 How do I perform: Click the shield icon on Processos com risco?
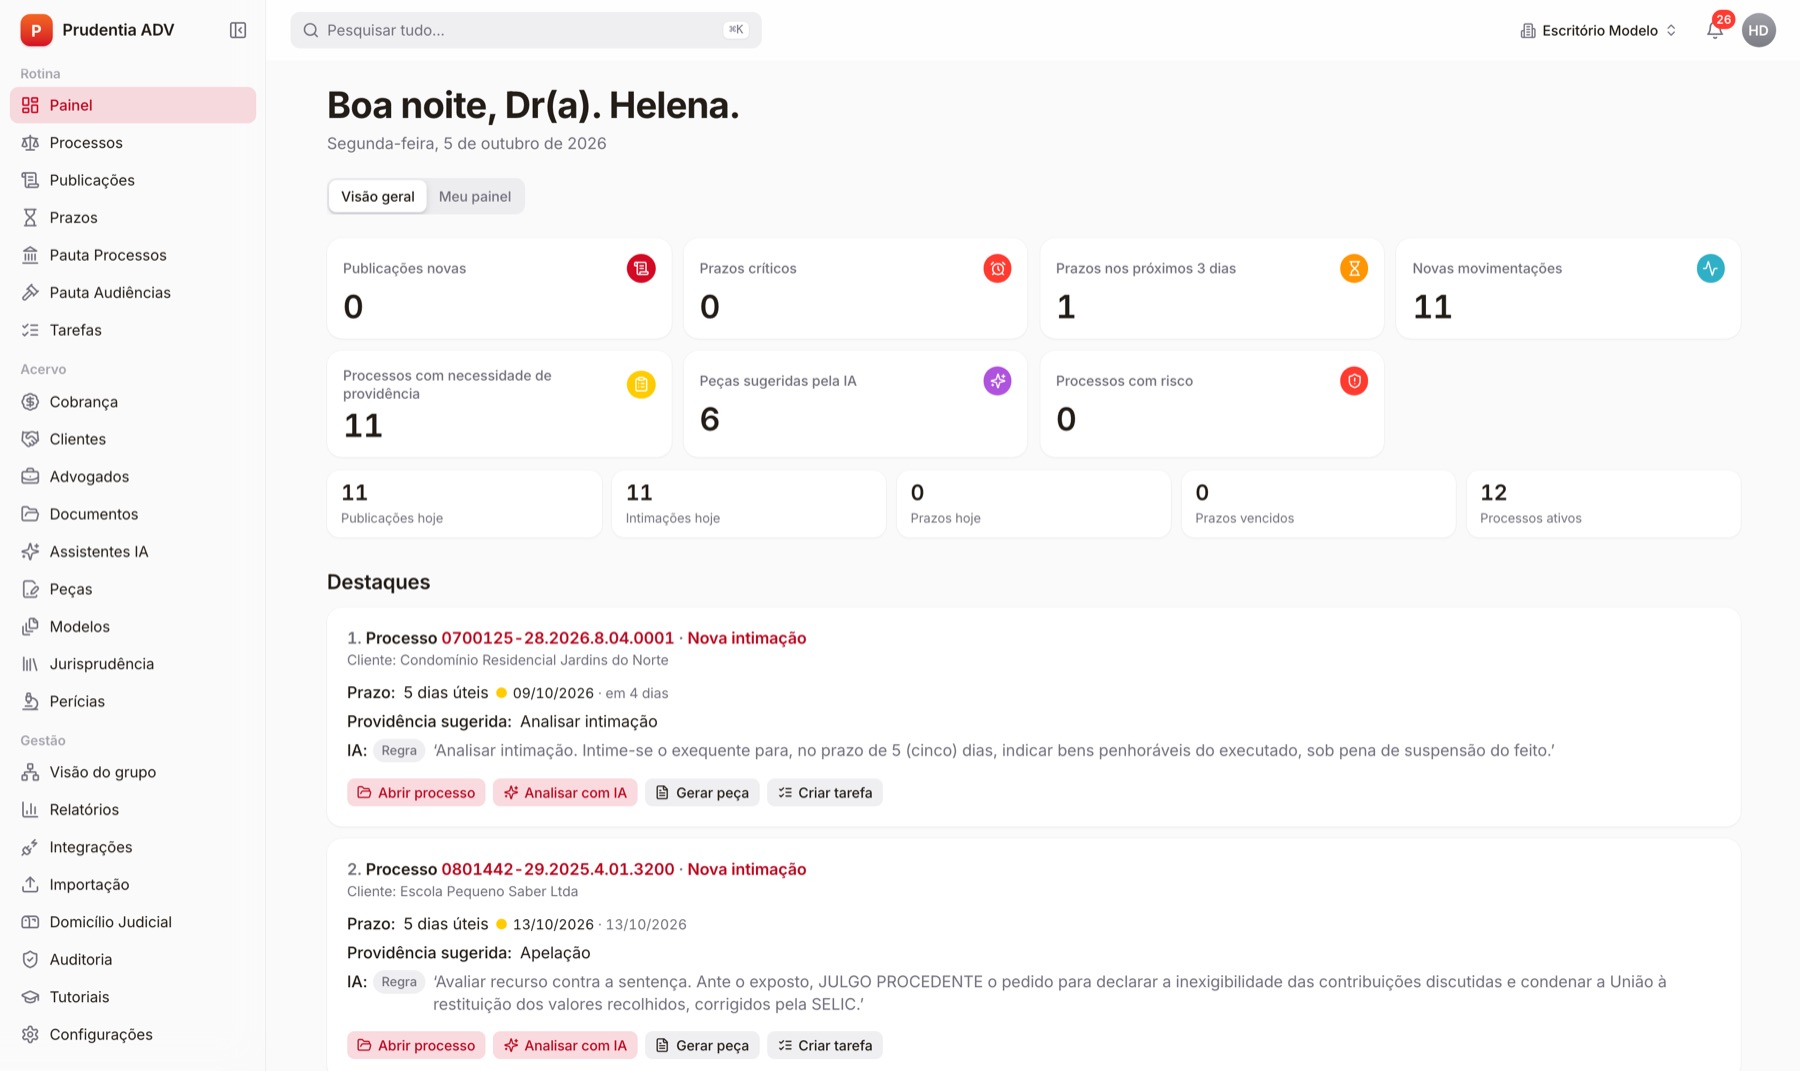[1354, 381]
